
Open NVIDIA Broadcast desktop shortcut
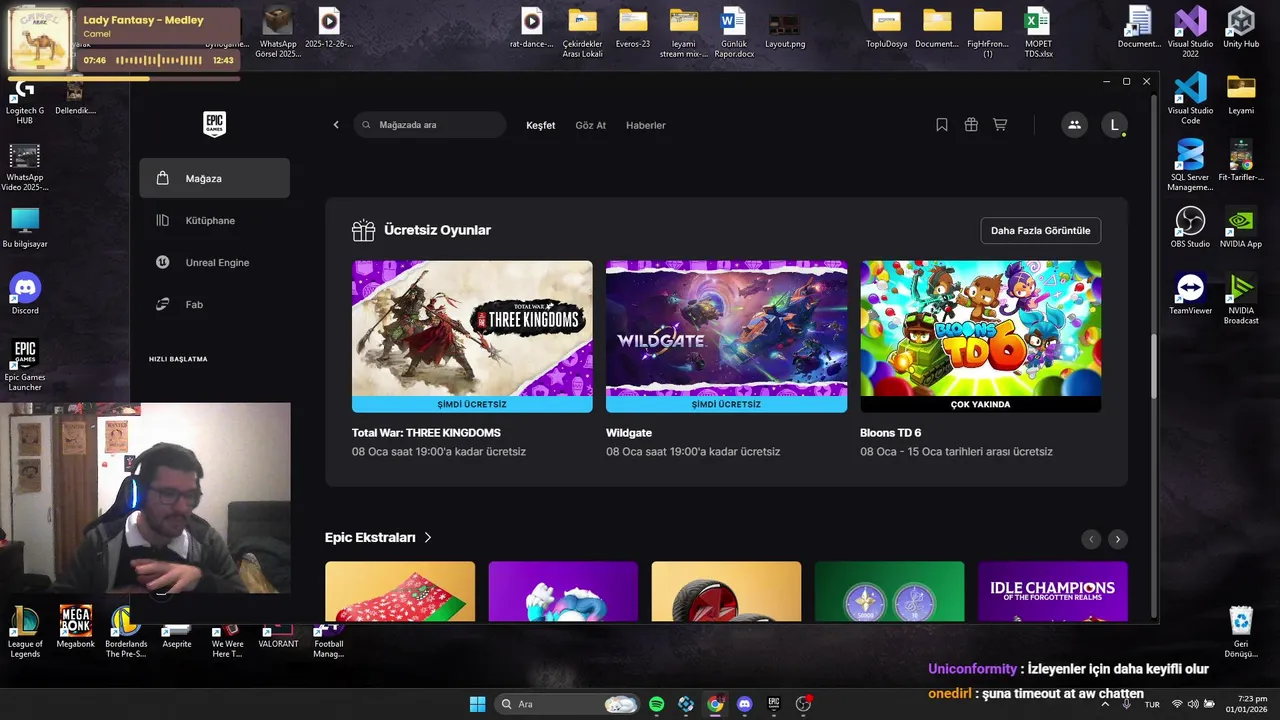click(1241, 299)
